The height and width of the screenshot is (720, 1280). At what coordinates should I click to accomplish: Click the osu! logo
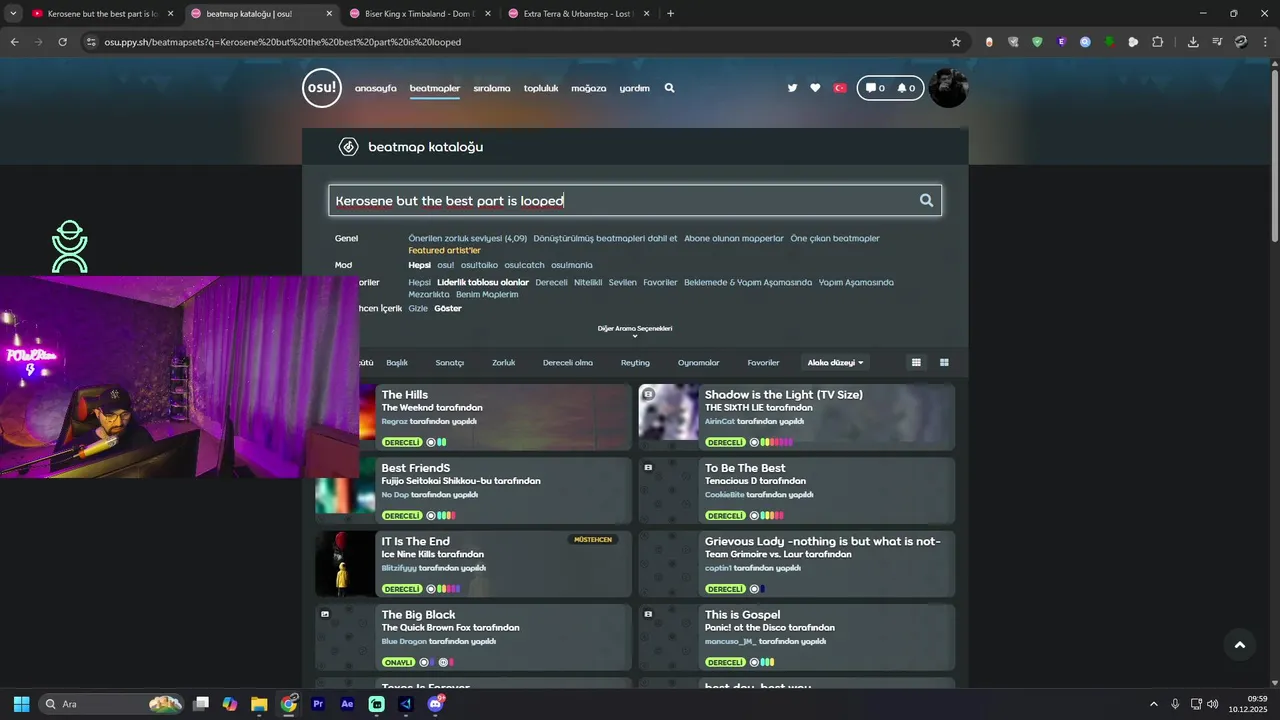point(322,88)
